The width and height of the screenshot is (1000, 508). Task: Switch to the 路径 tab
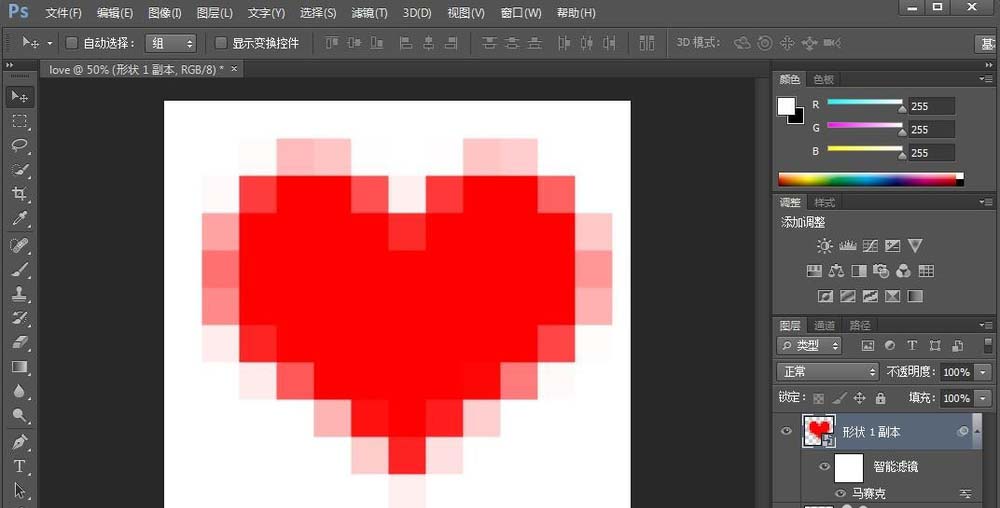[x=860, y=326]
